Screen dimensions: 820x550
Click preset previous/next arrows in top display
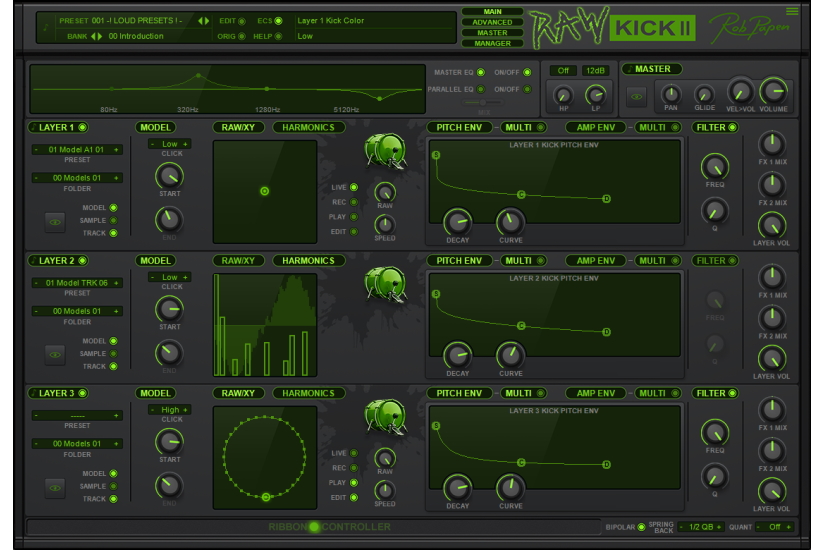pyautogui.click(x=203, y=21)
